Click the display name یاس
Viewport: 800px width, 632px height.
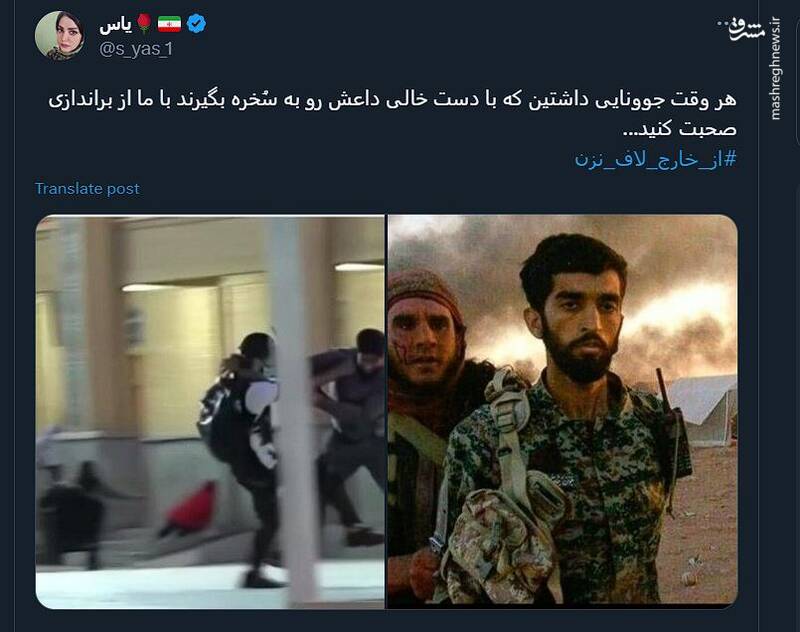(x=116, y=24)
